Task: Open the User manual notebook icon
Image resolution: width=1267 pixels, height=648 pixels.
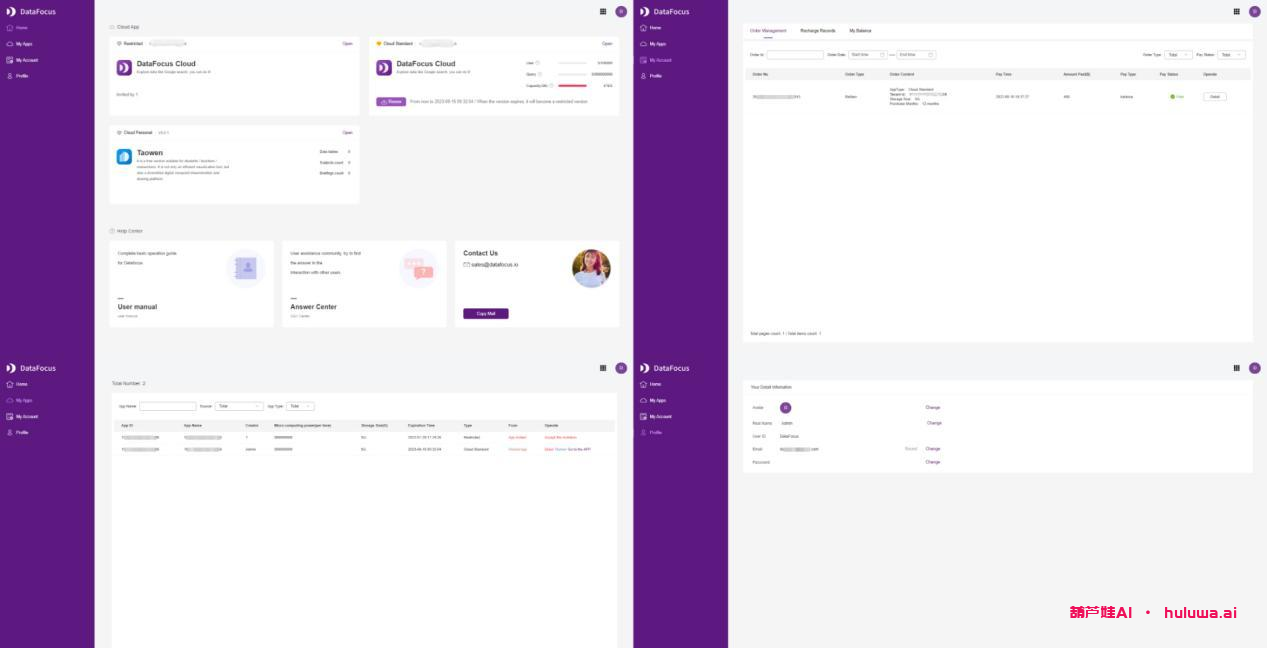Action: (244, 268)
